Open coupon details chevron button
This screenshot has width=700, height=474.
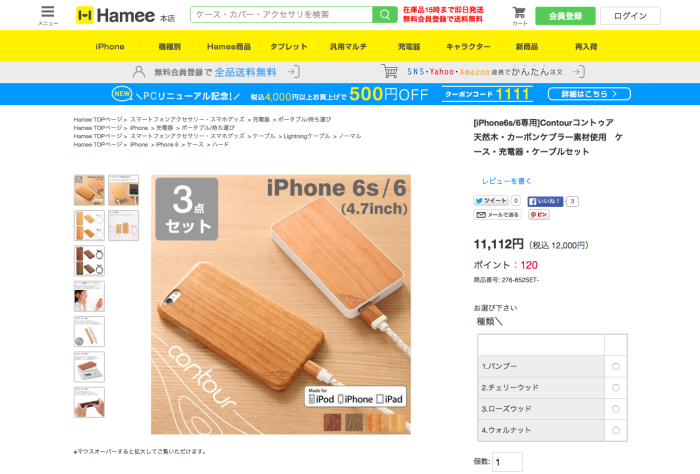589,94
